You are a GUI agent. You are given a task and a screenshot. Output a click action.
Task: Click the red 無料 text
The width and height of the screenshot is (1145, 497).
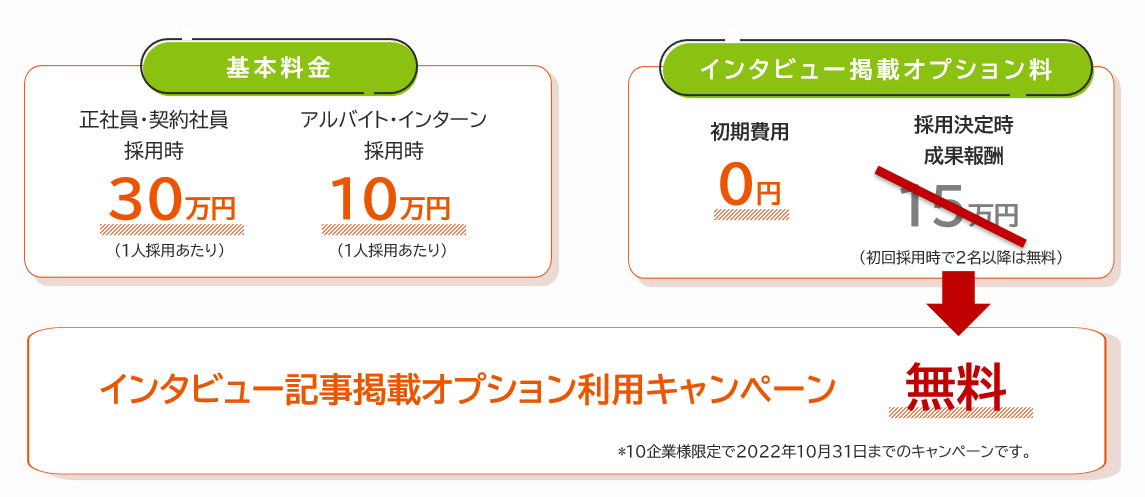[x=955, y=383]
